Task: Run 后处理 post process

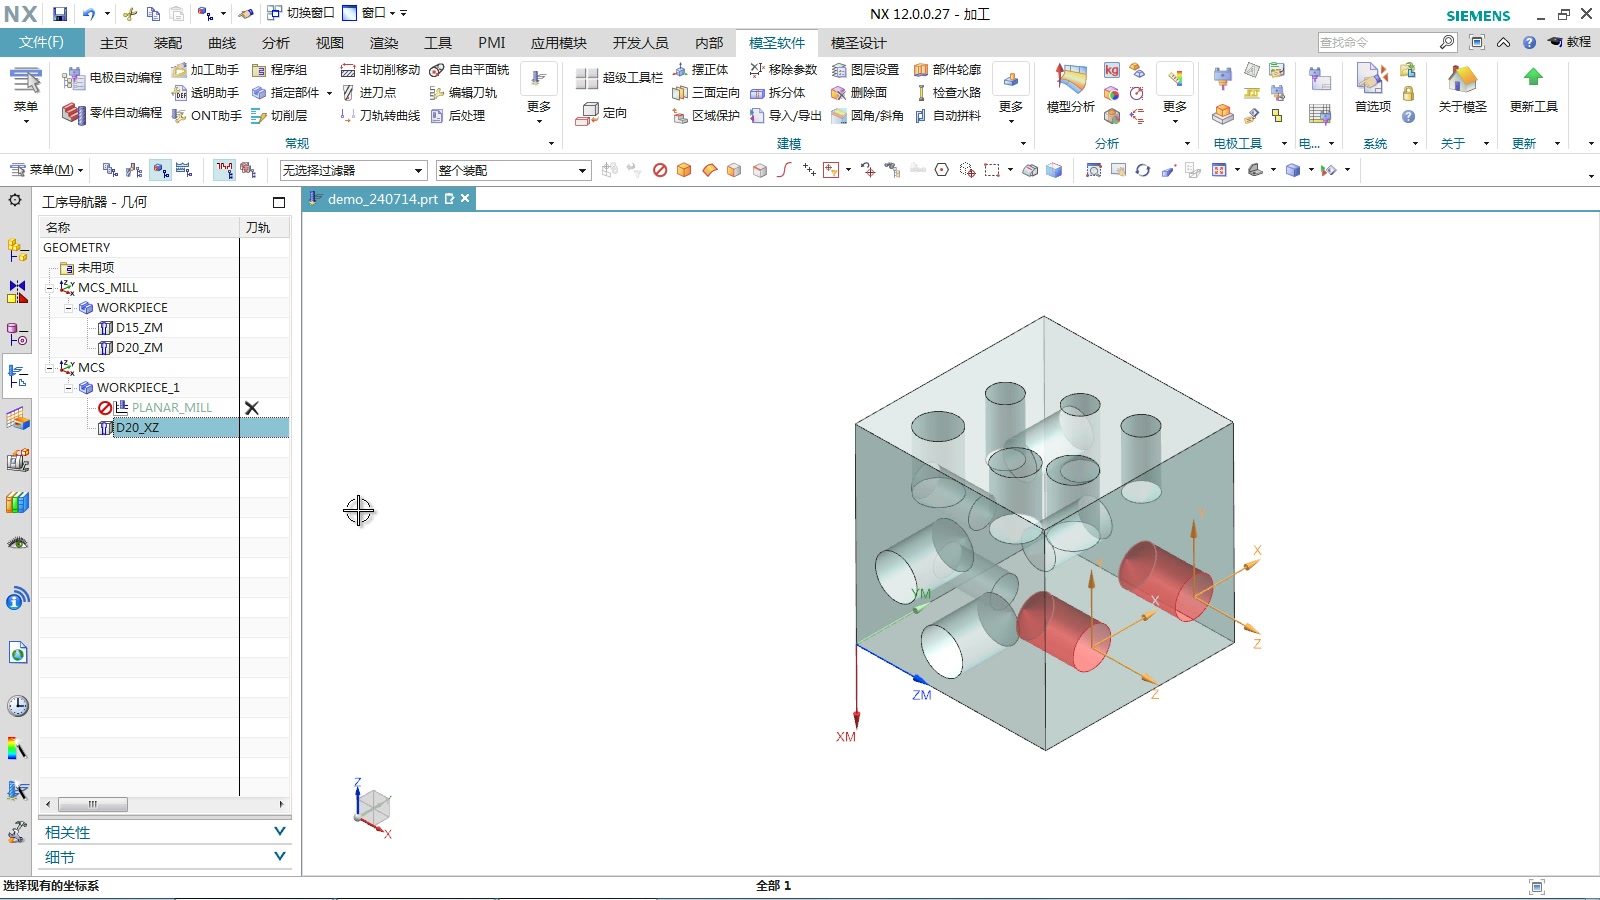Action: [458, 116]
